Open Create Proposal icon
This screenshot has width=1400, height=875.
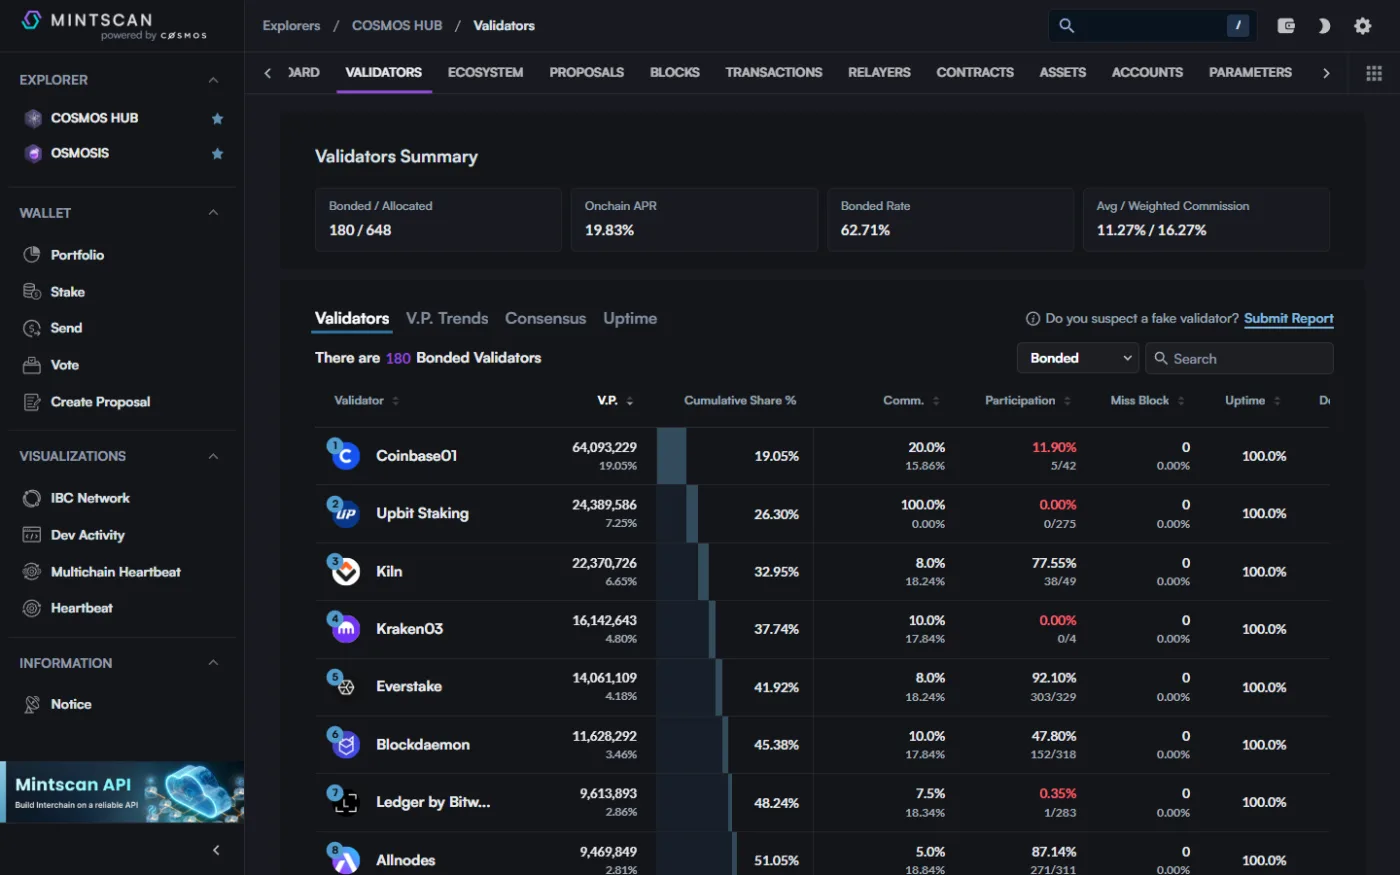tap(32, 402)
